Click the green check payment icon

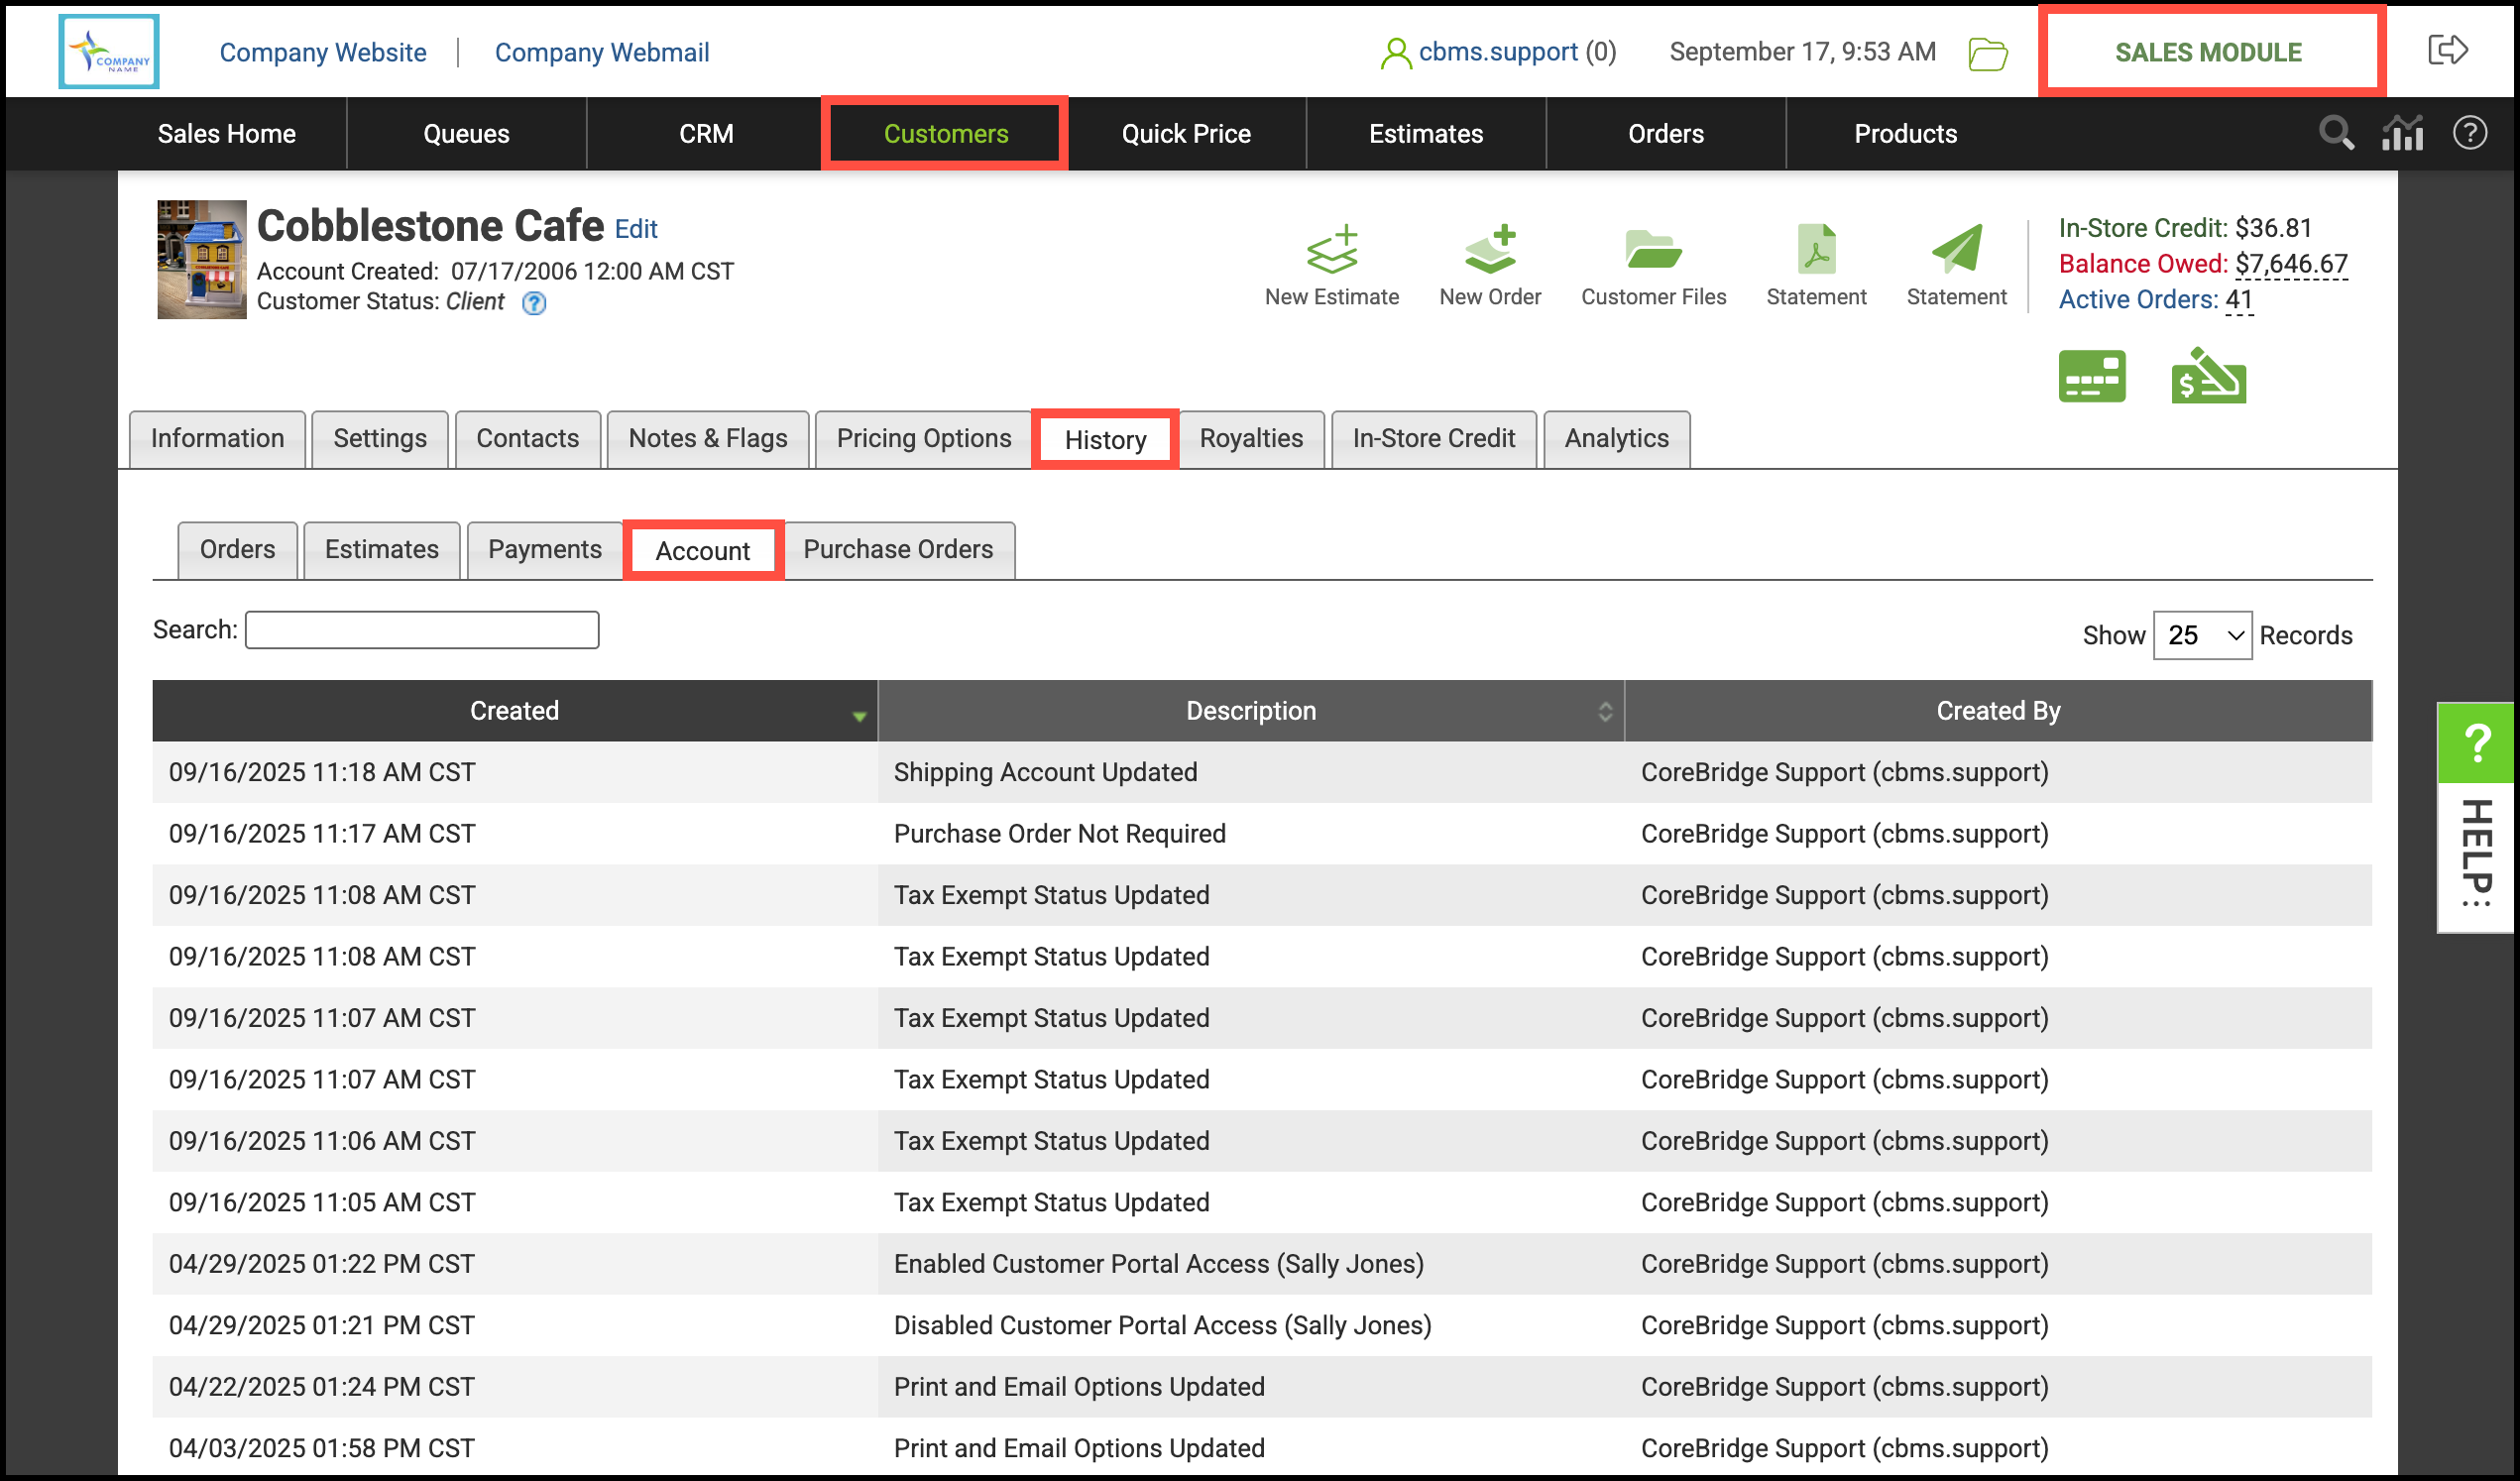click(2207, 377)
